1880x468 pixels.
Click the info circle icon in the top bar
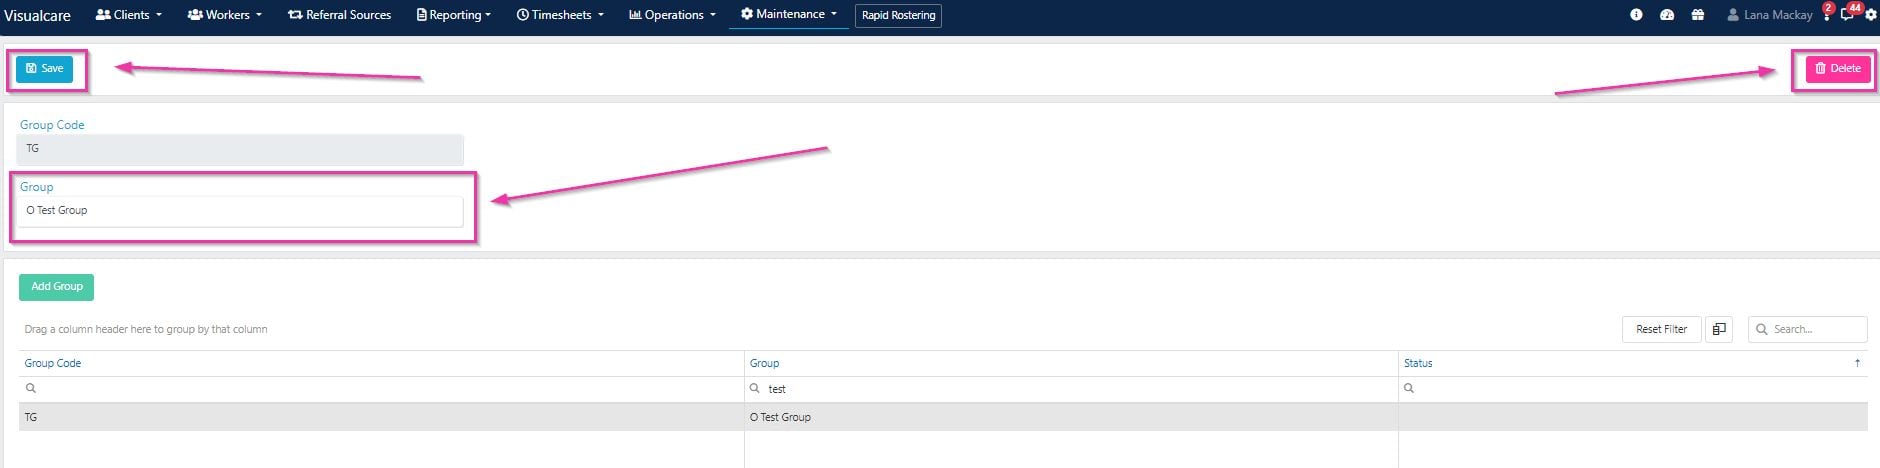point(1636,15)
